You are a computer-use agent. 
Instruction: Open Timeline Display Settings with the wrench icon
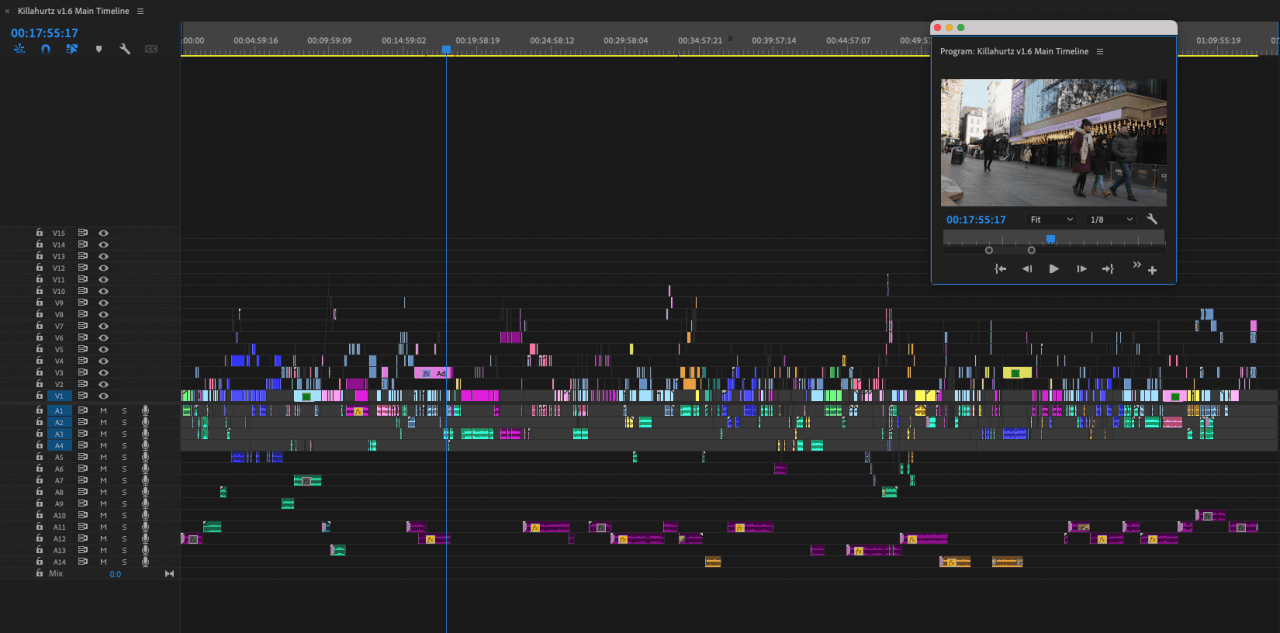[x=124, y=48]
